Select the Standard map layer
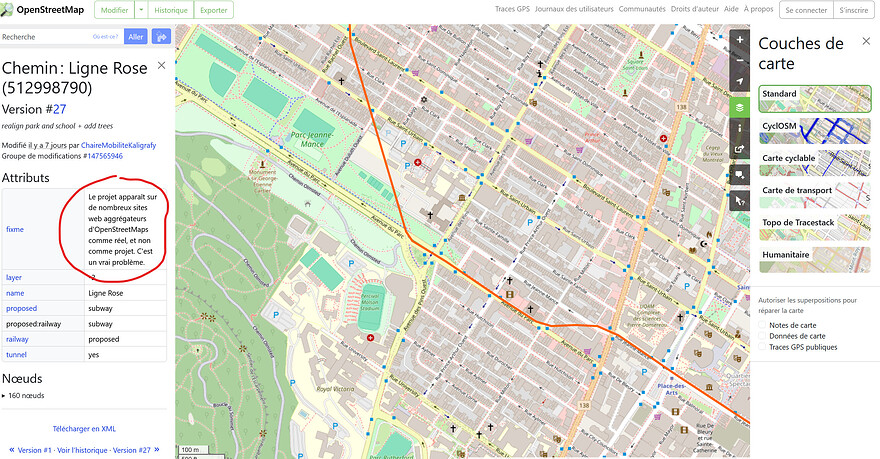The width and height of the screenshot is (880, 459). (815, 99)
